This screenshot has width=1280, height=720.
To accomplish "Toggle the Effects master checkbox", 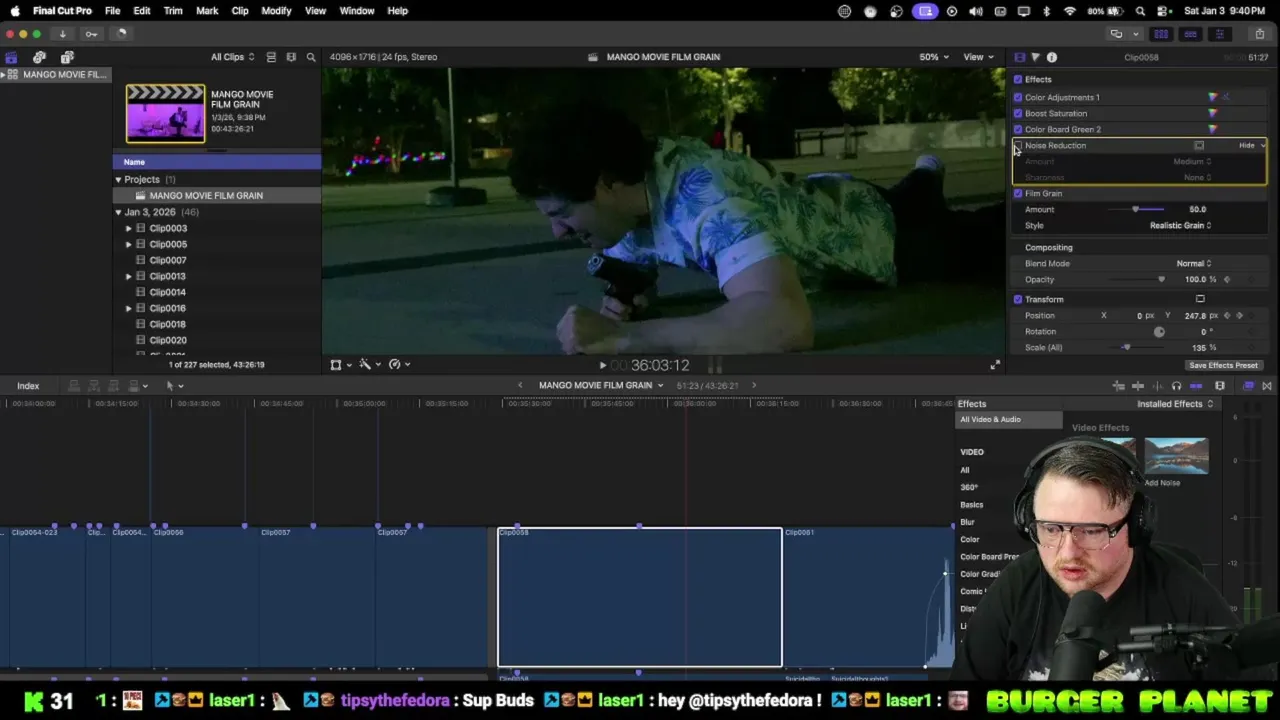I will pos(1018,79).
